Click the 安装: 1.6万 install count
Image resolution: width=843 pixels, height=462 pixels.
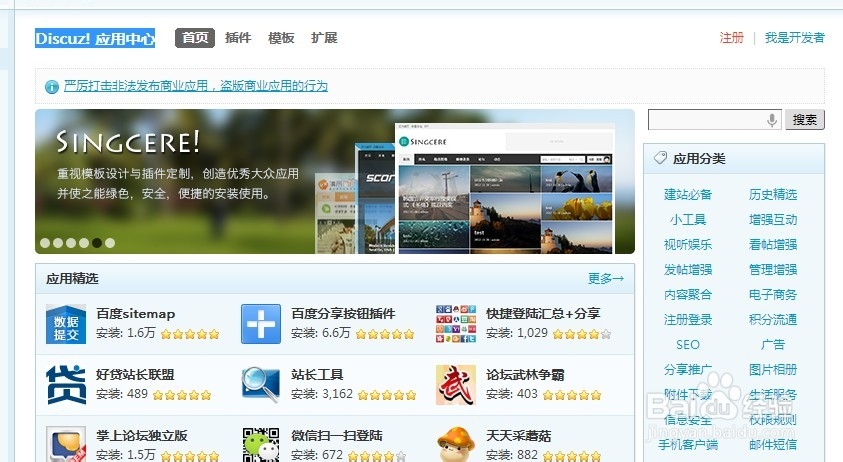pos(126,333)
